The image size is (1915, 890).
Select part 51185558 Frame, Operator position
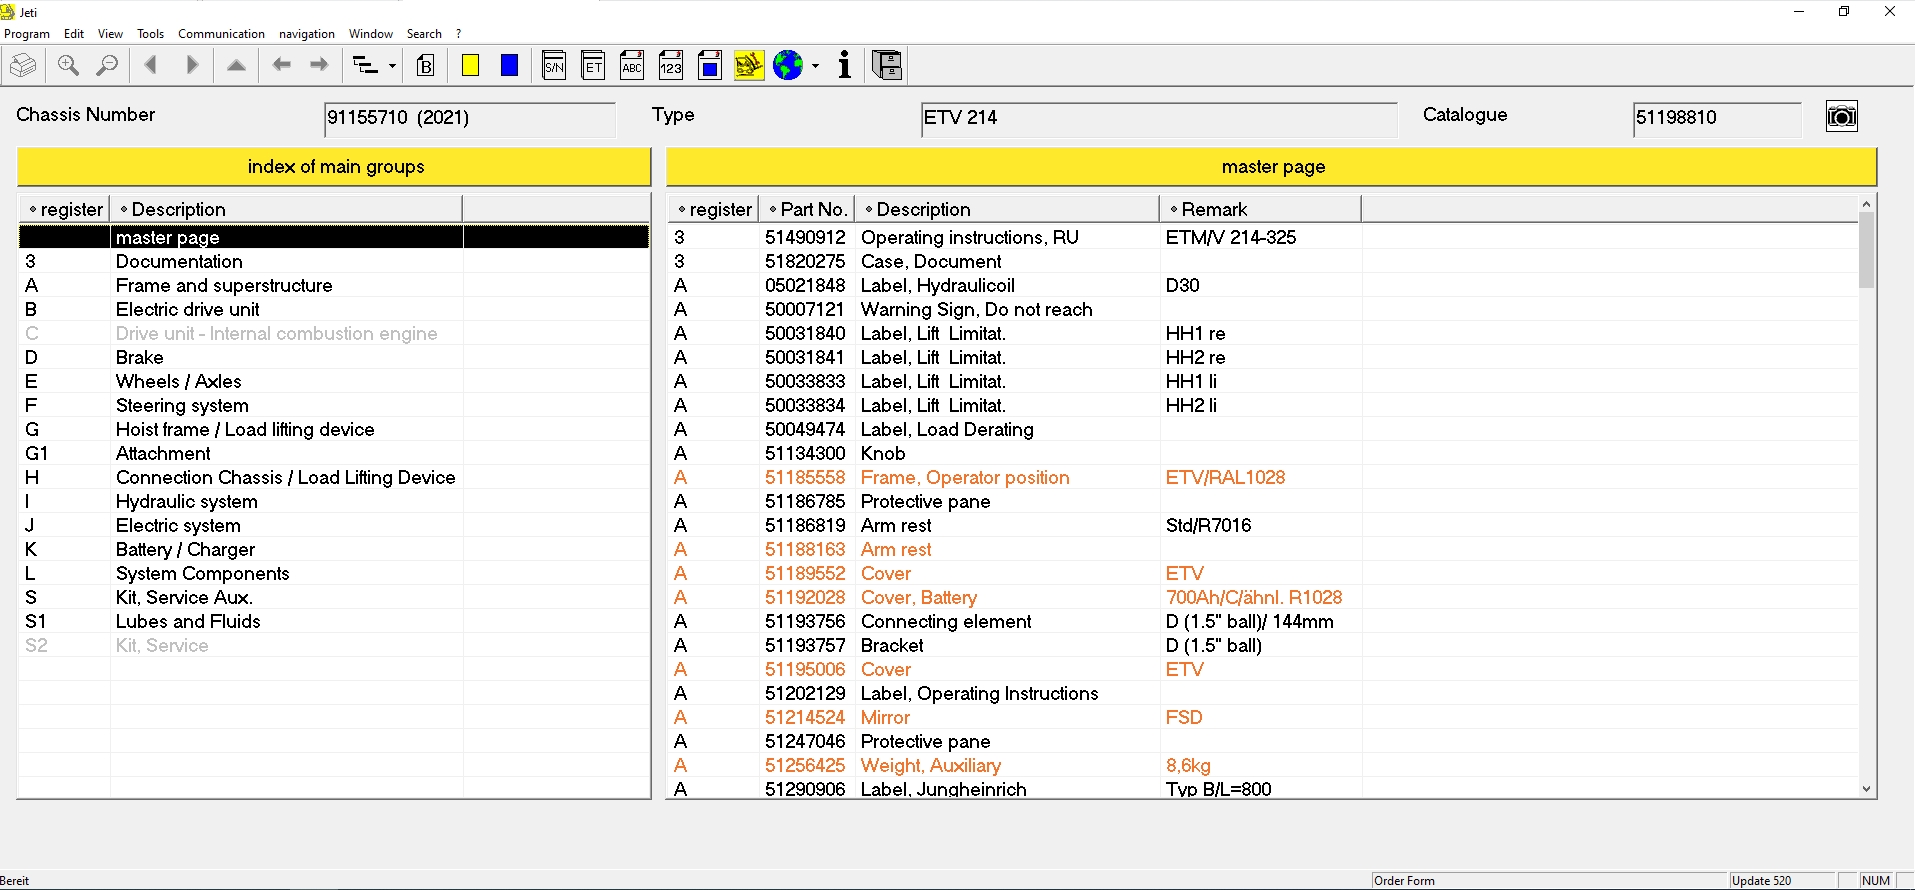[x=1263, y=477]
